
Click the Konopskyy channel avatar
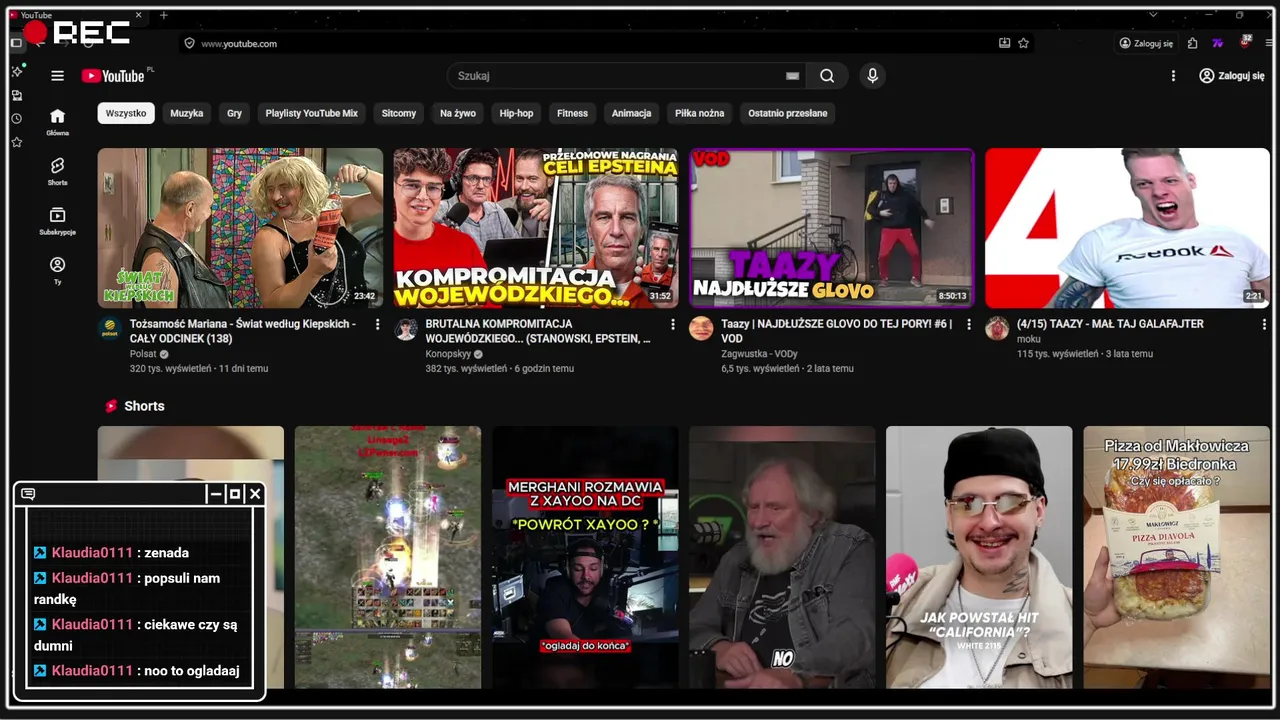pos(406,329)
